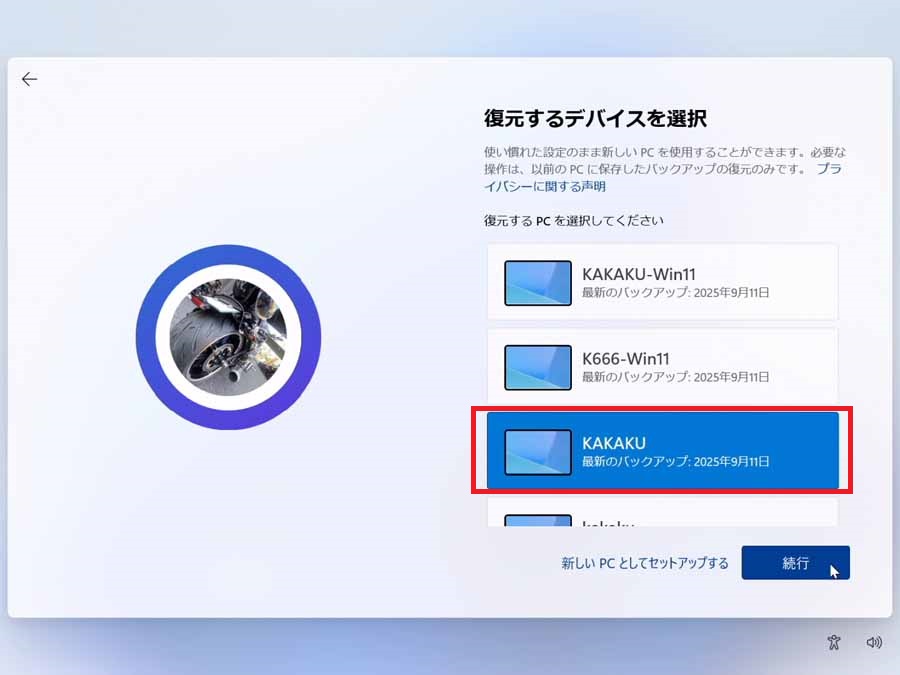Click the back arrow at top left
Screen dimensions: 900x675
pos(29,79)
